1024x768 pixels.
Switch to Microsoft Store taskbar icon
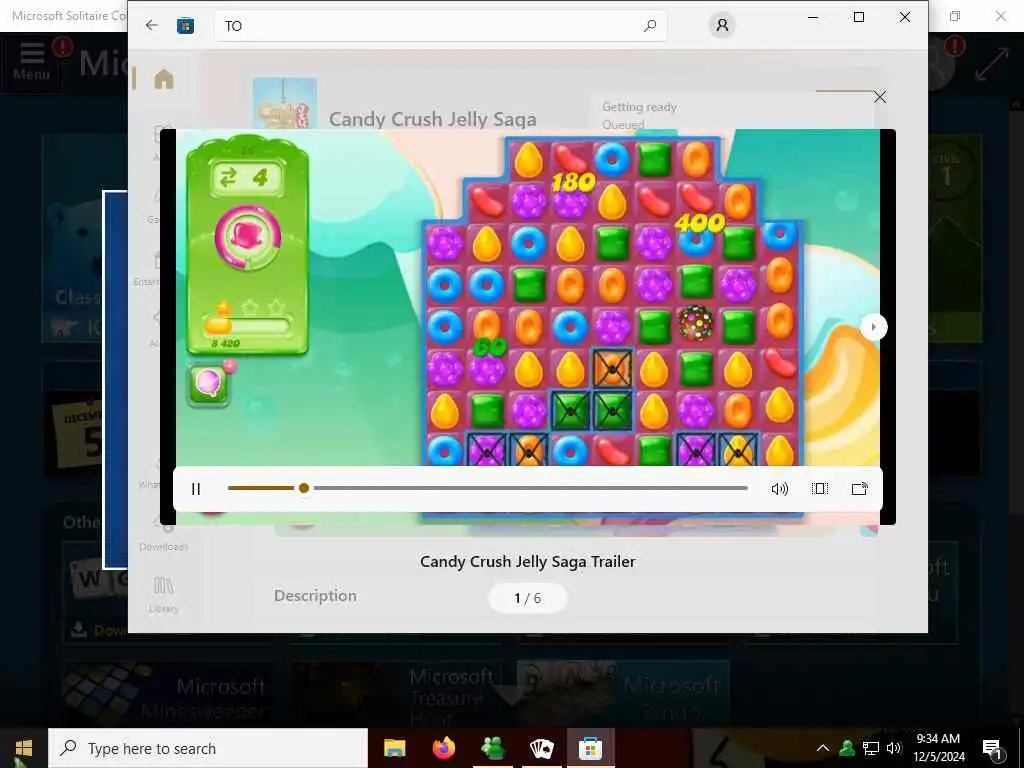pos(590,748)
